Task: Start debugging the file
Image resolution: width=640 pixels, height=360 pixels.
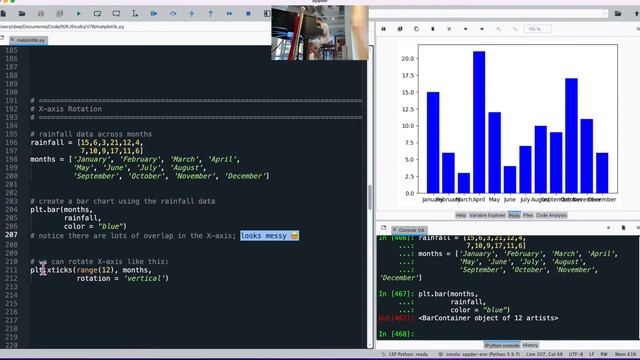Action: pyautogui.click(x=154, y=14)
